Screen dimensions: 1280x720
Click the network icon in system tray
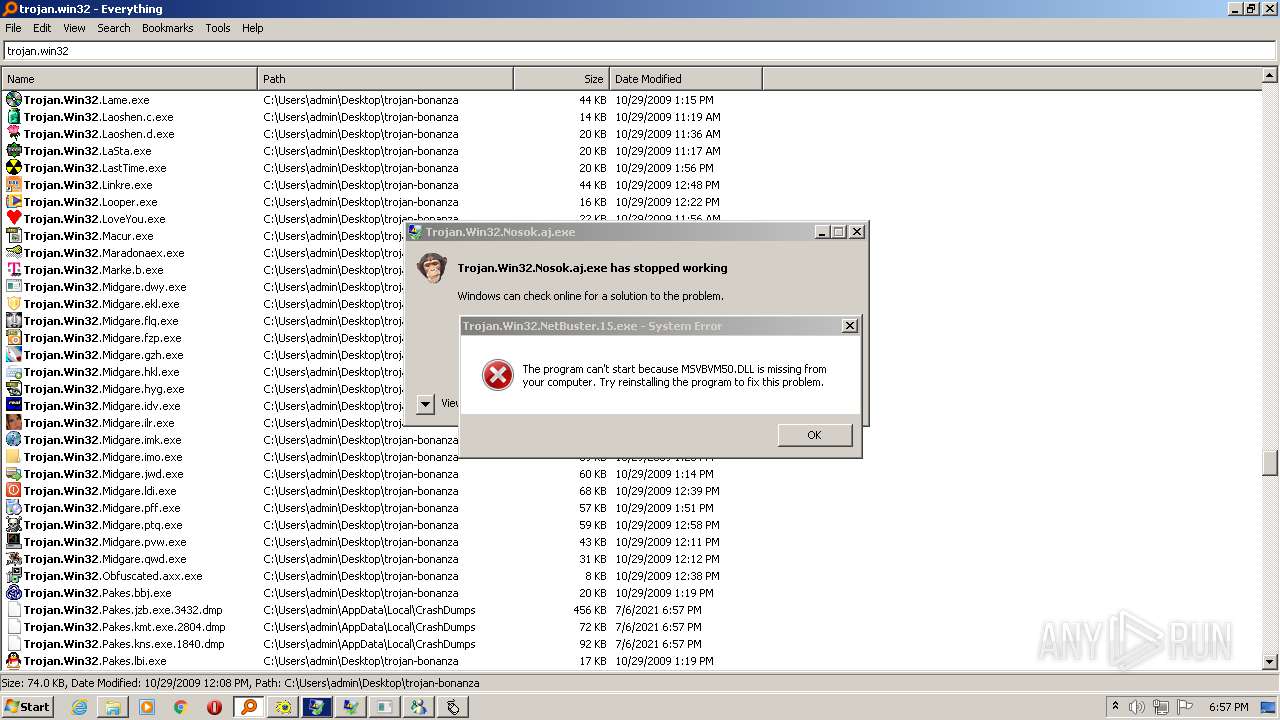1161,707
